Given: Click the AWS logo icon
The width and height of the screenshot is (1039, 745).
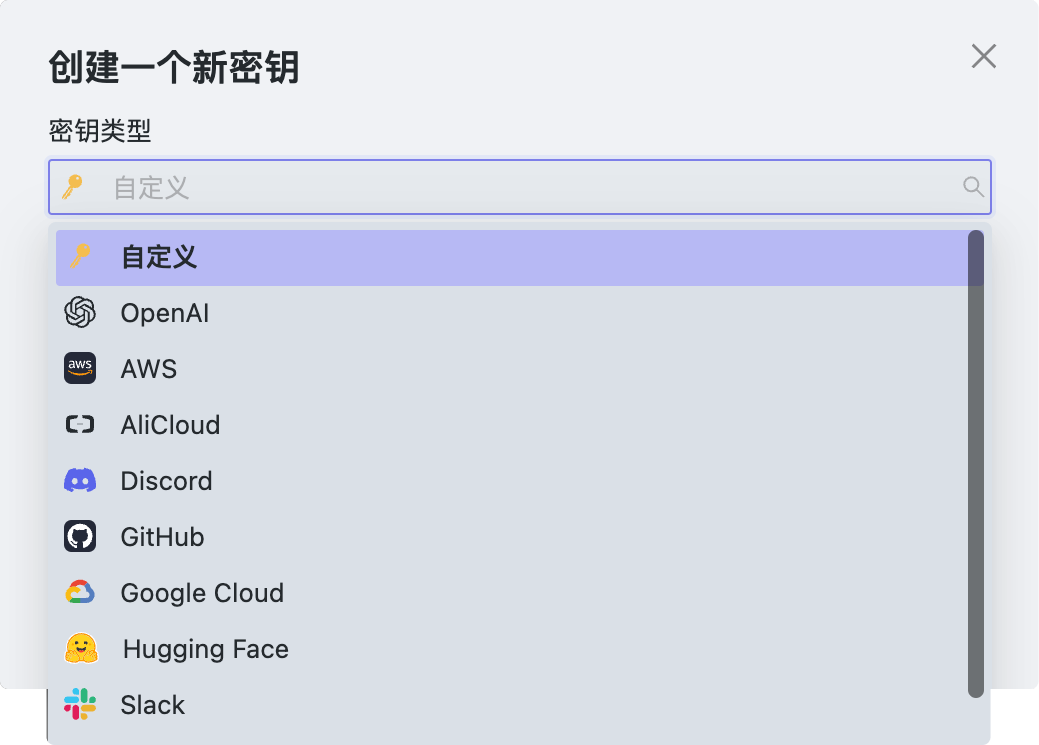Looking at the screenshot, I should (x=80, y=369).
